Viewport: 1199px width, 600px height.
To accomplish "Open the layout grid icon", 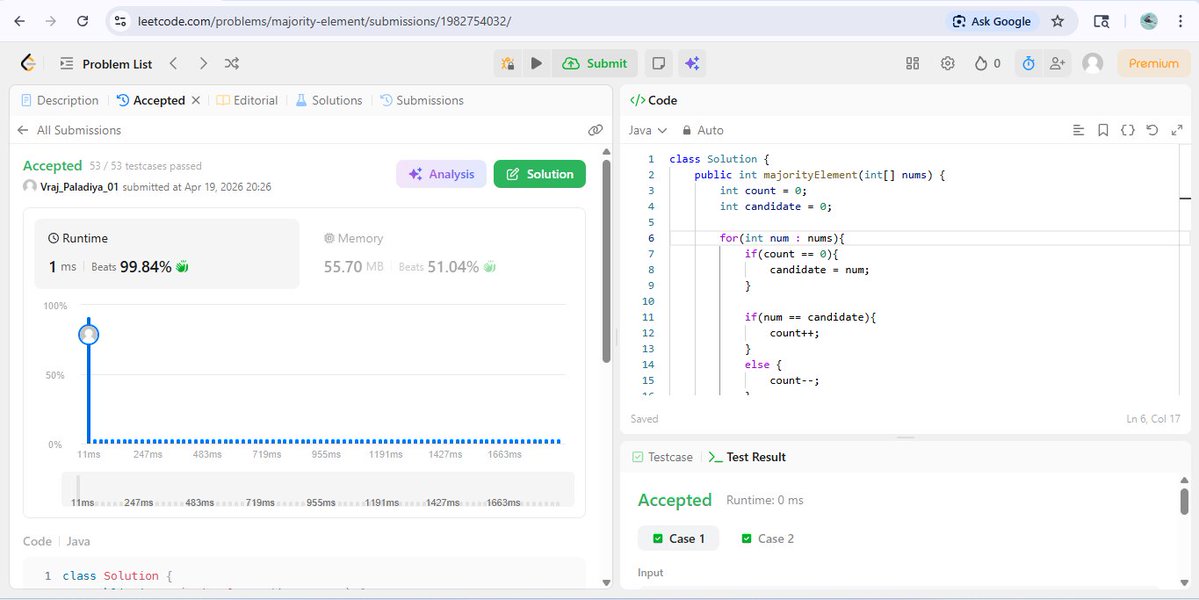I will (912, 63).
